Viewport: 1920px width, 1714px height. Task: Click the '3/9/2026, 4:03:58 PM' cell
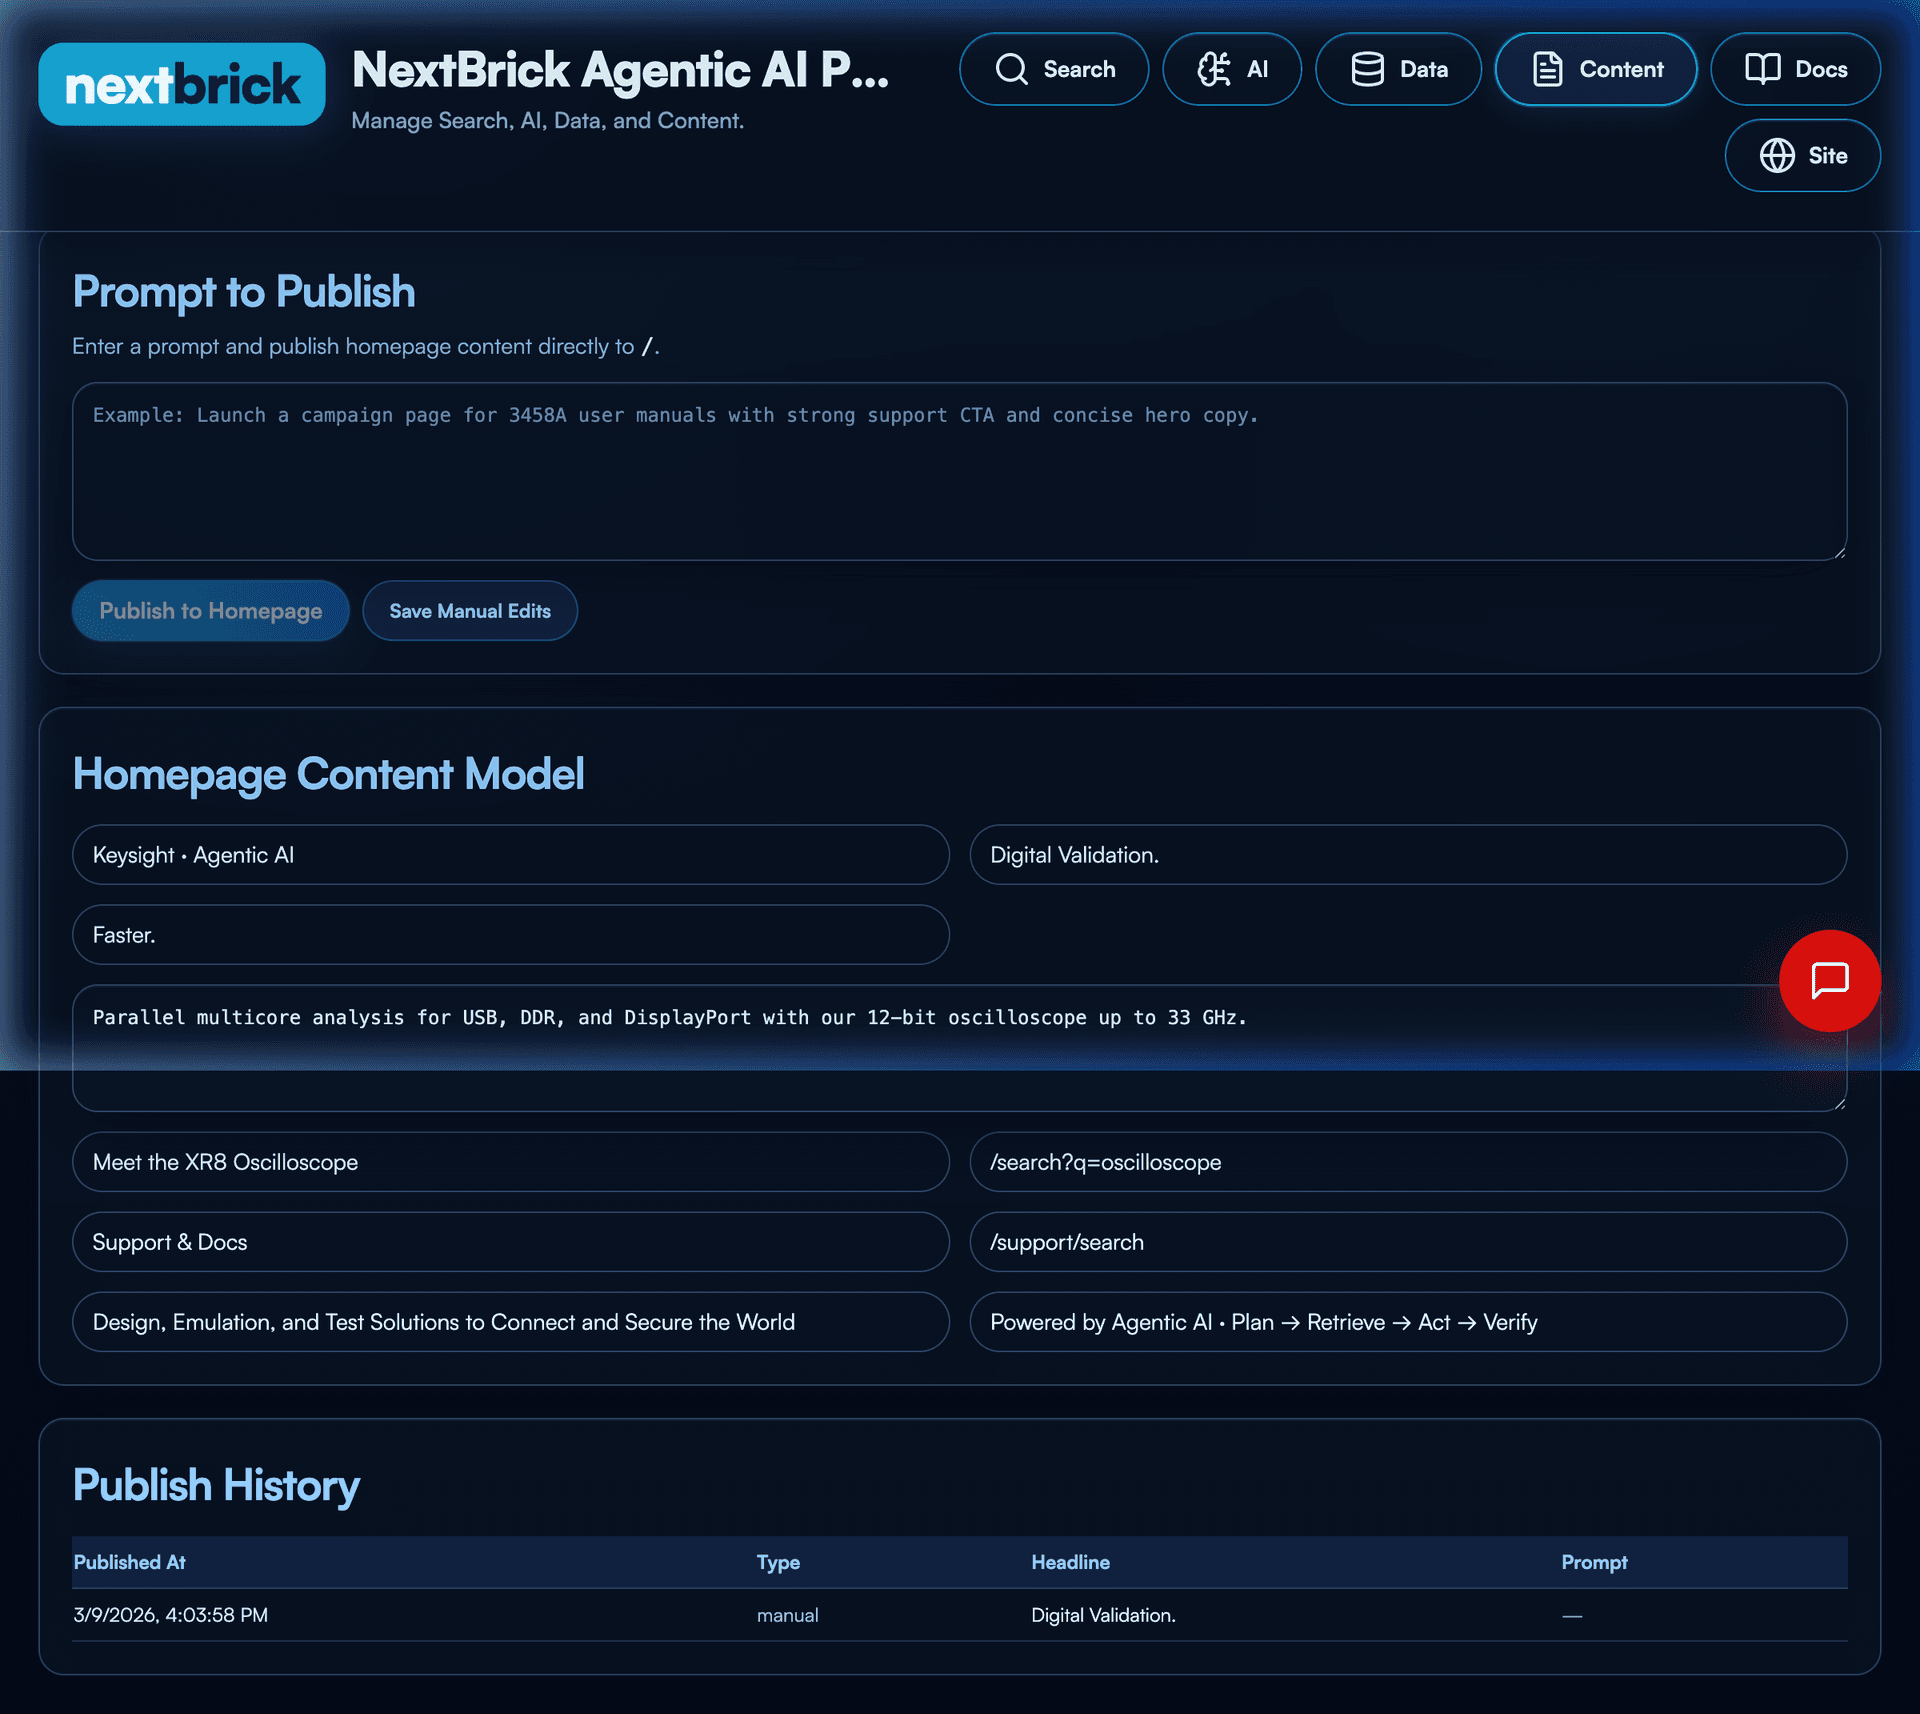[x=171, y=1615]
